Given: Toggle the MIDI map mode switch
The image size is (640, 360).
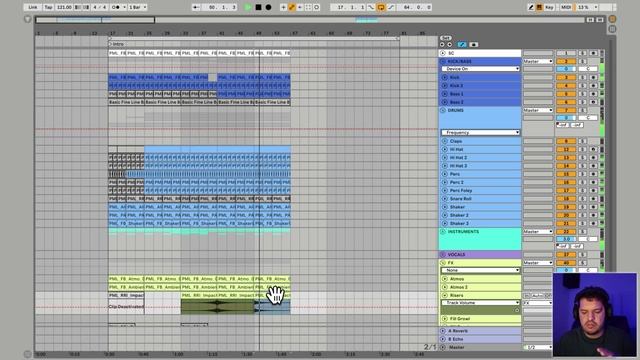Looking at the screenshot, I should 566,7.
